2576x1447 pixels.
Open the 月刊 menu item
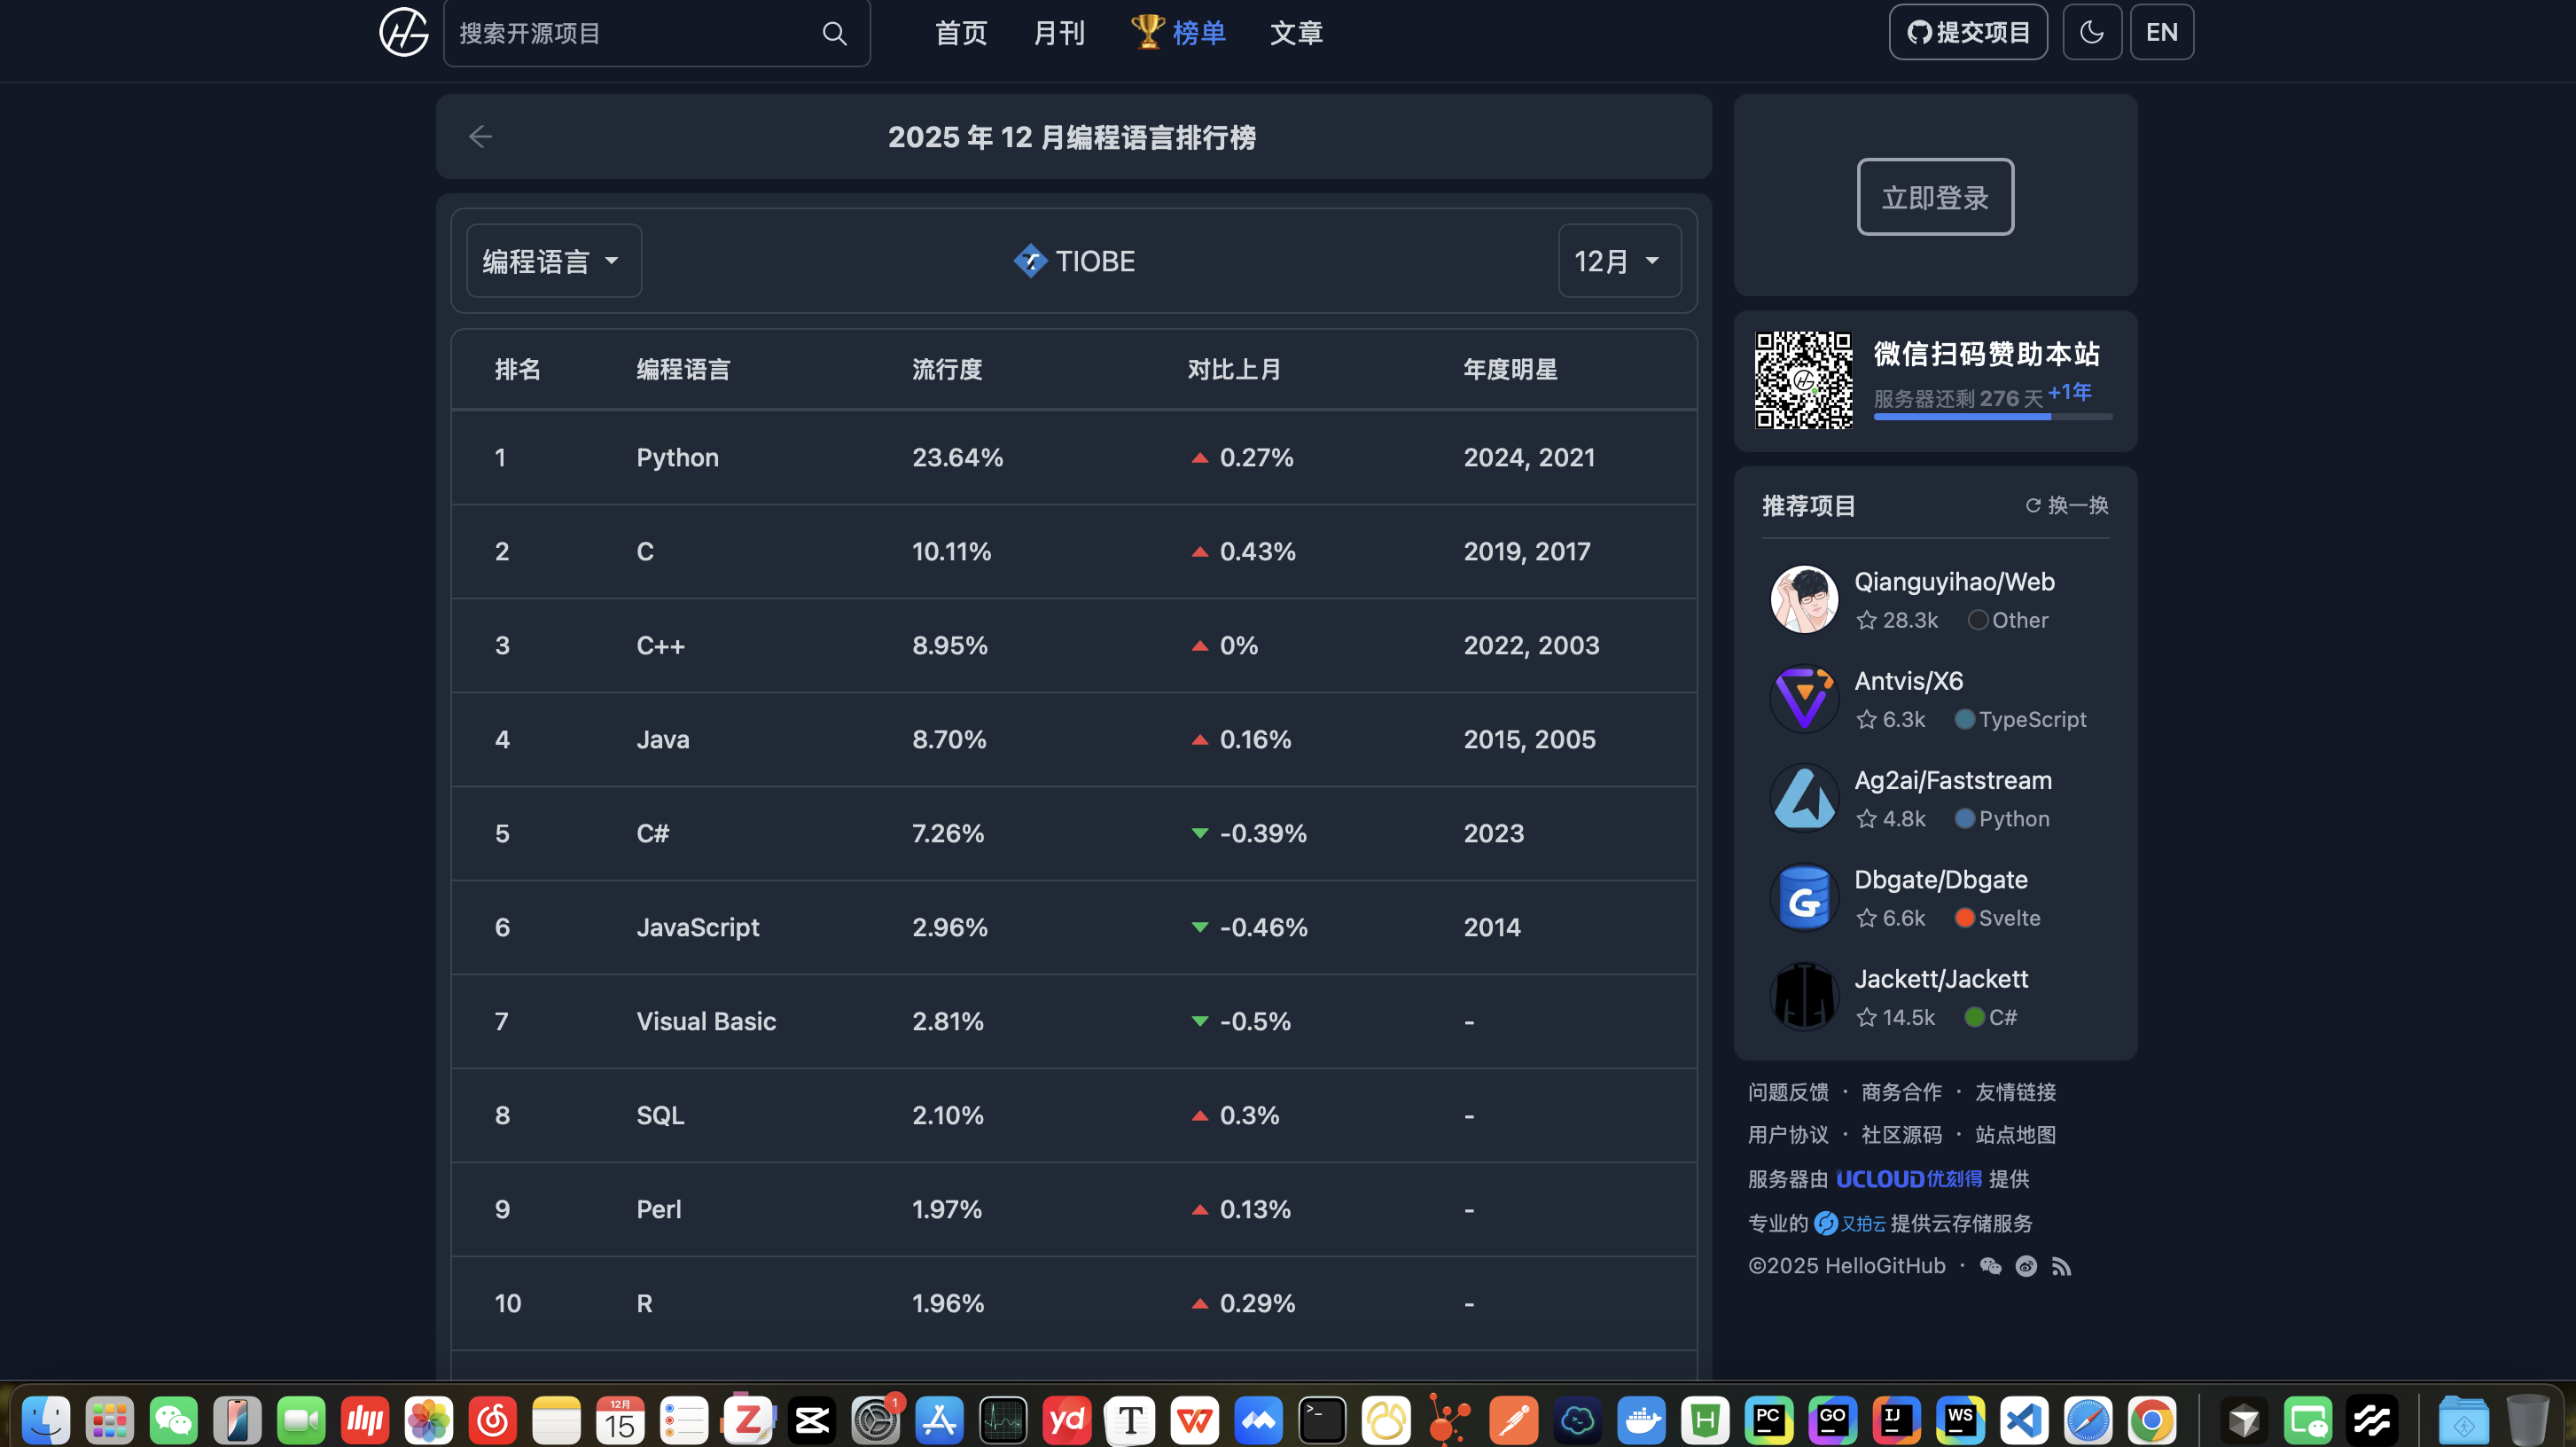click(1058, 33)
